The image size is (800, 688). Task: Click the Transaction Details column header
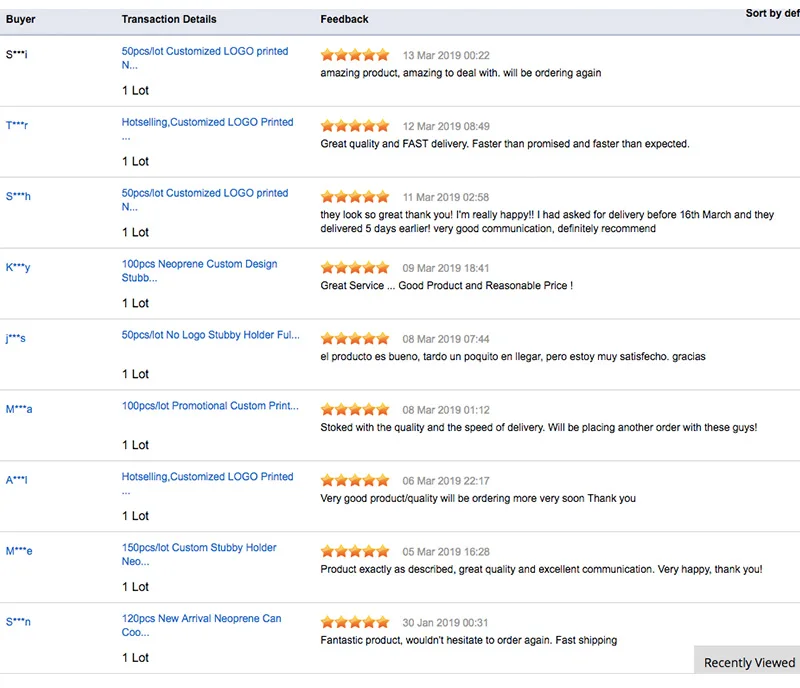point(168,19)
